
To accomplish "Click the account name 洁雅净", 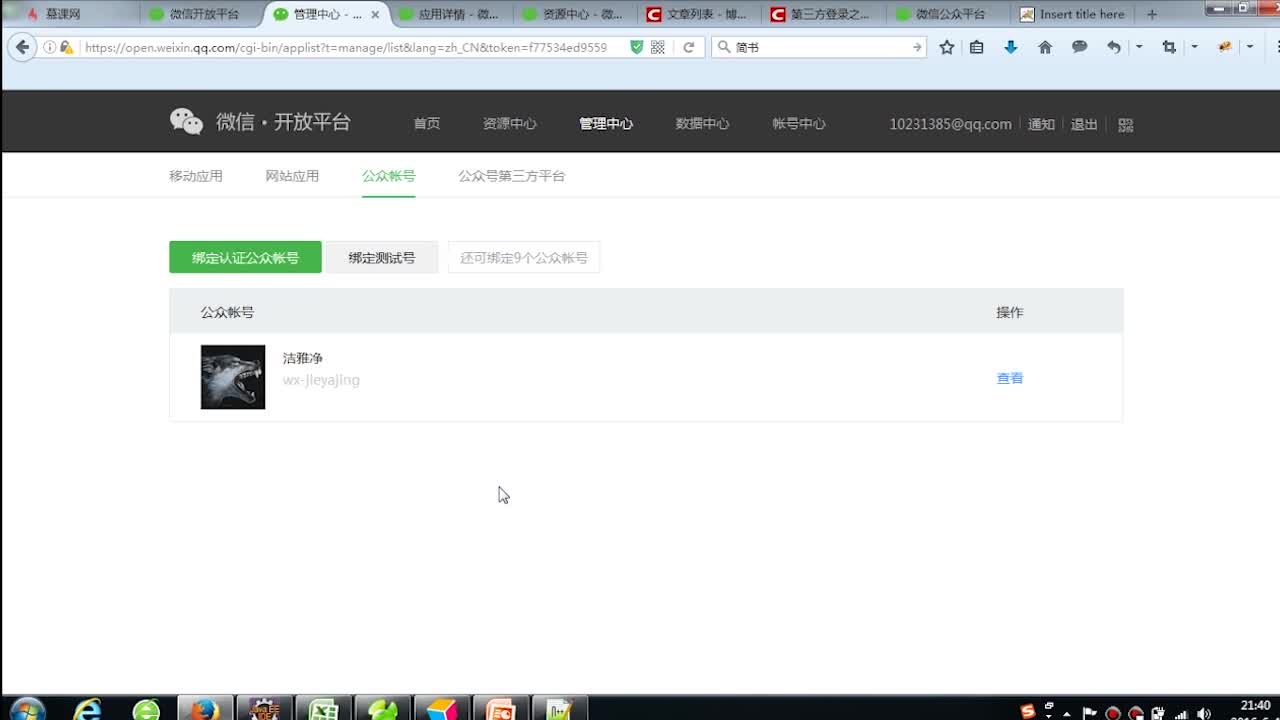I will coord(303,358).
